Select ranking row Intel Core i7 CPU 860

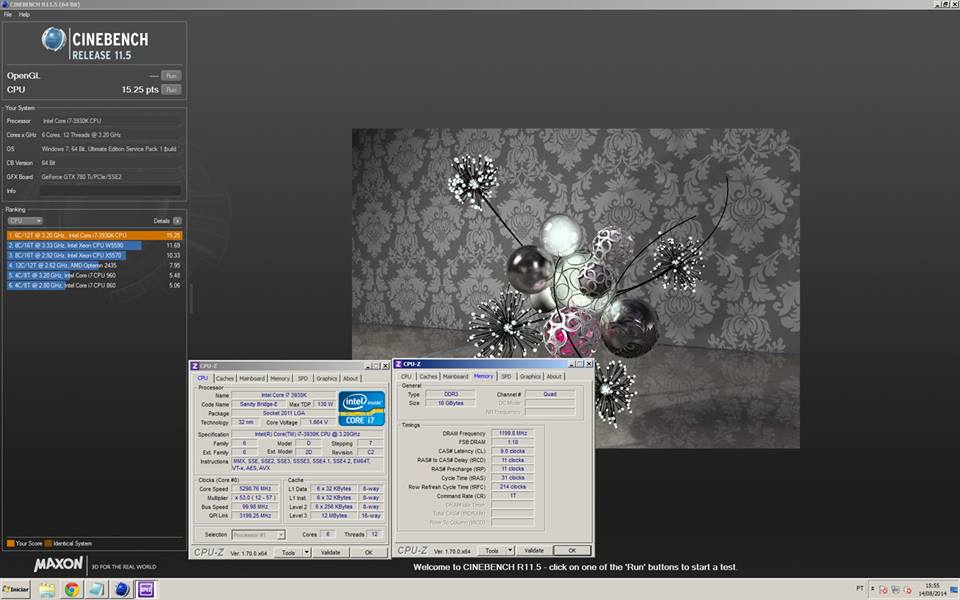94,285
